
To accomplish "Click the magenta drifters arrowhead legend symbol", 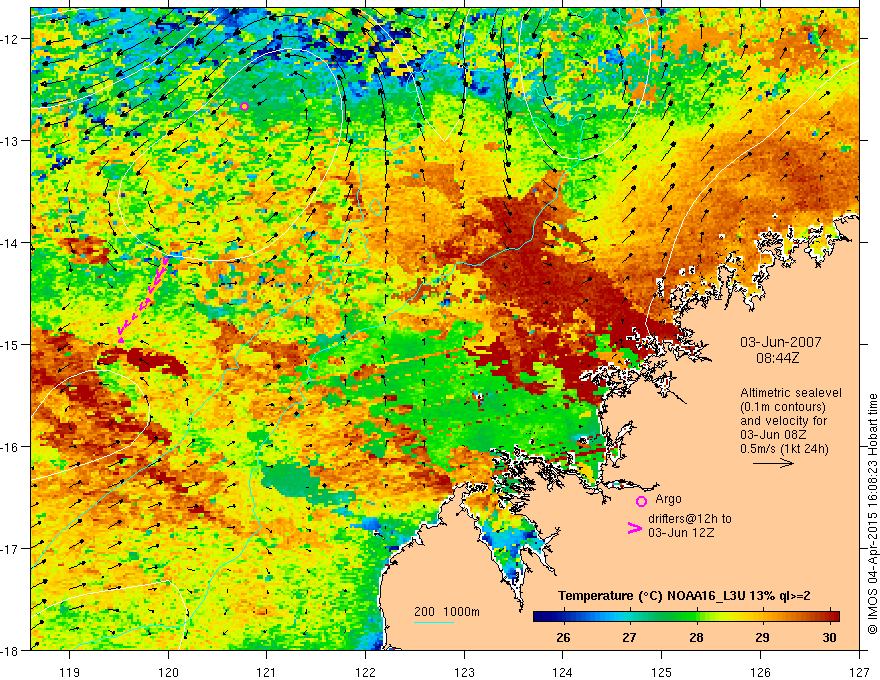I will click(635, 528).
